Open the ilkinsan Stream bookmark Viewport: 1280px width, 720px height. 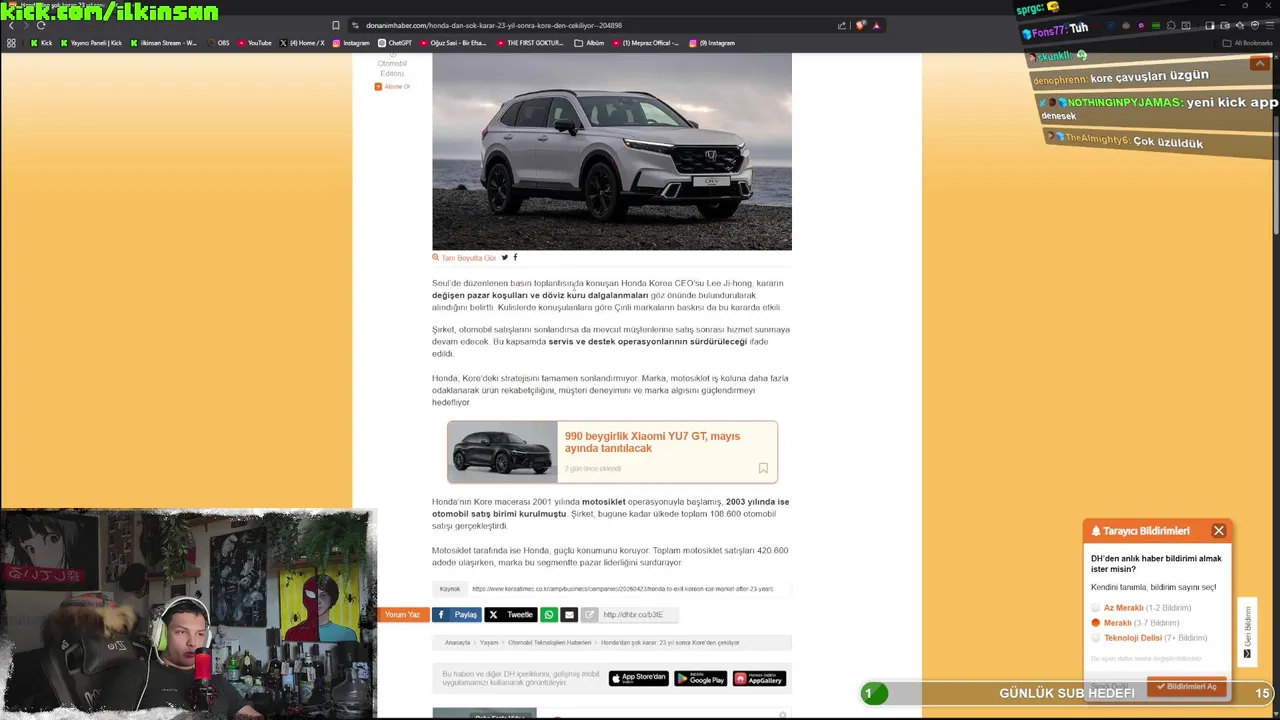point(164,43)
